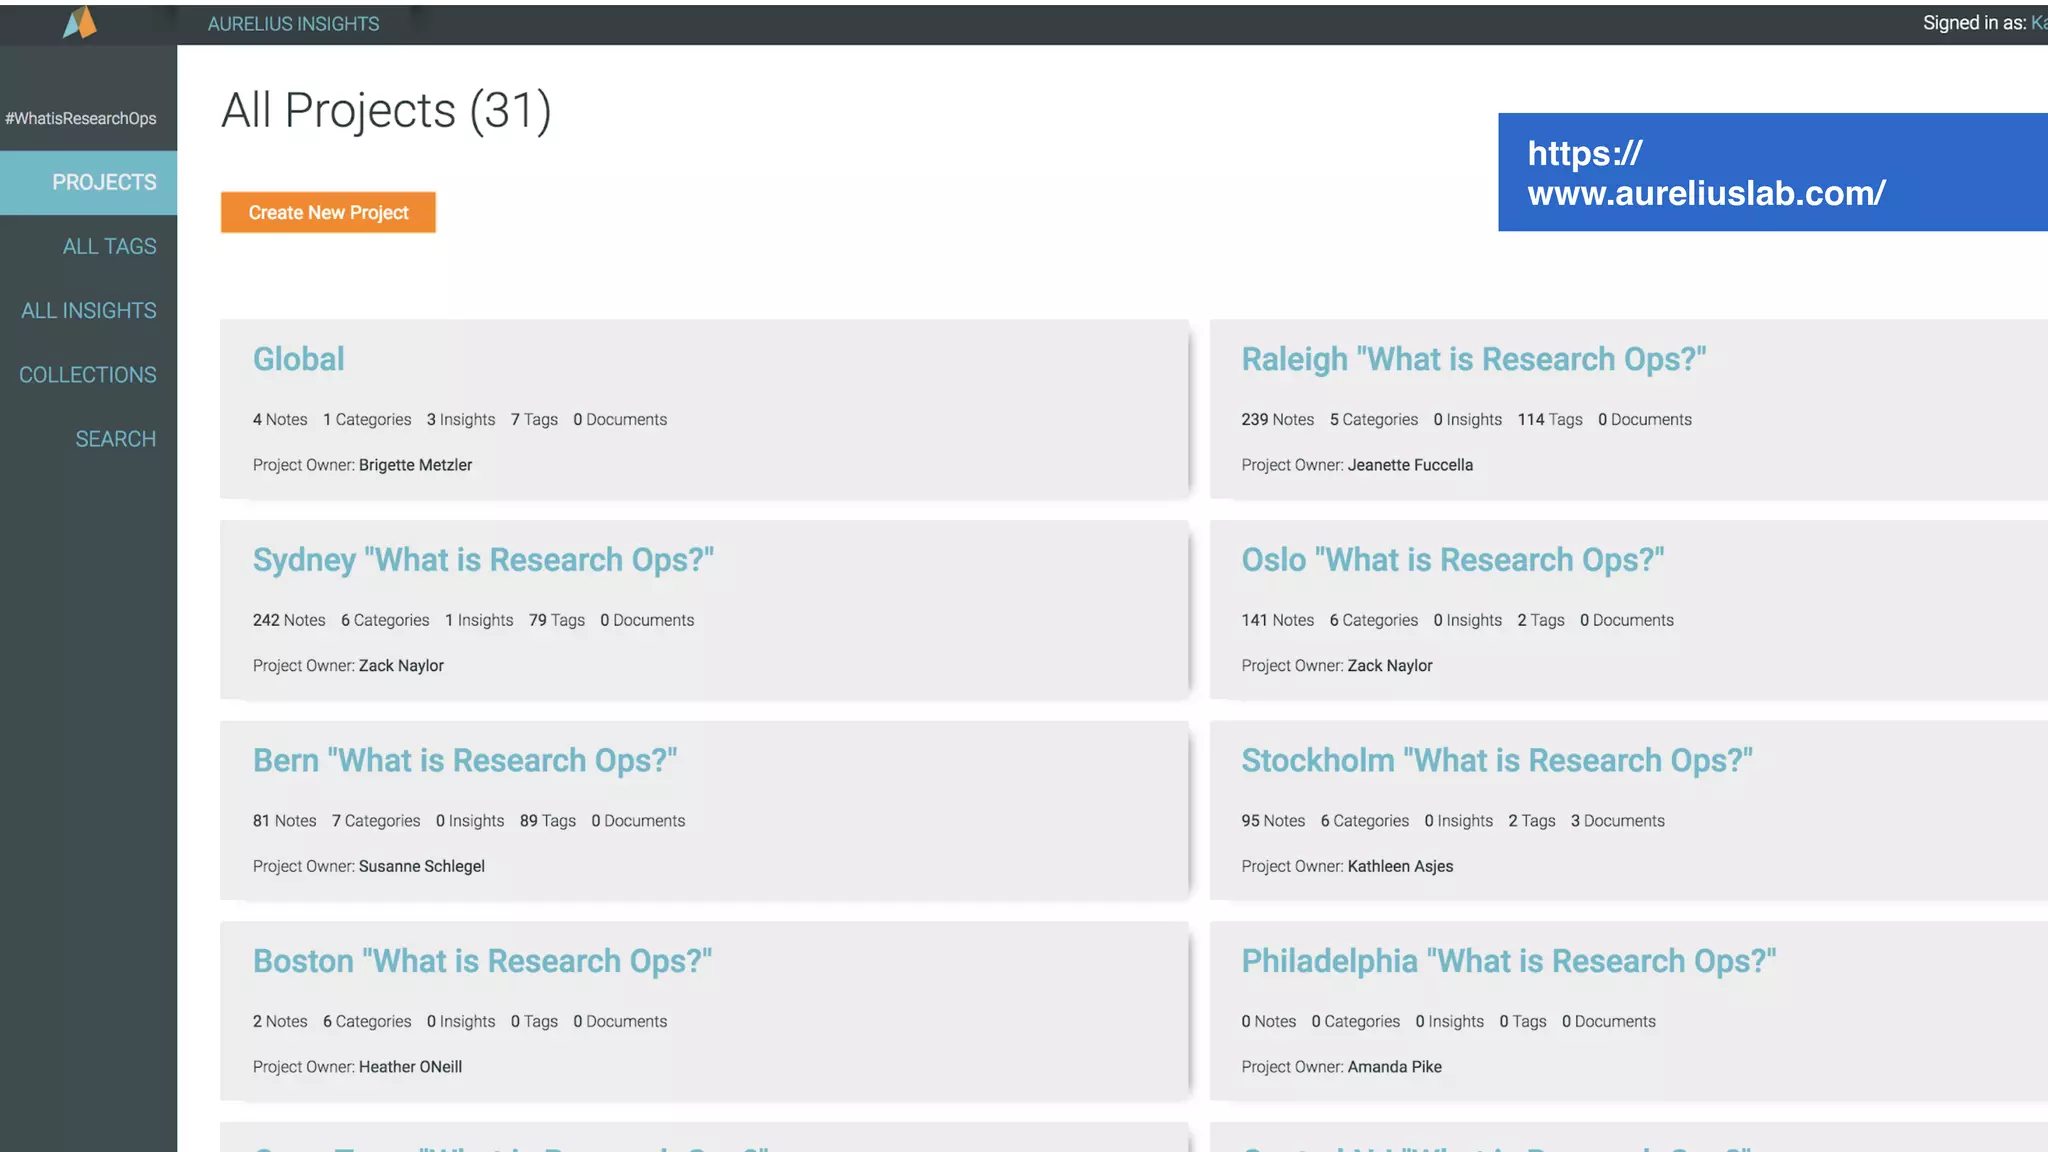Screen dimensions: 2048x1152
Task: Open the SEARCH sidebar item
Action: pyautogui.click(x=115, y=438)
